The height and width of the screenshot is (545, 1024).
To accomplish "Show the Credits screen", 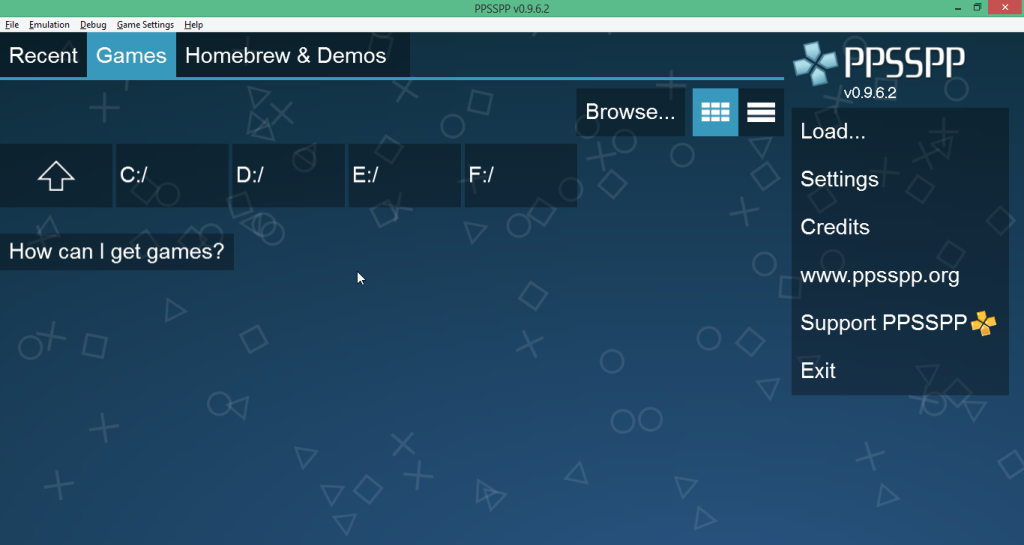I will click(x=900, y=227).
